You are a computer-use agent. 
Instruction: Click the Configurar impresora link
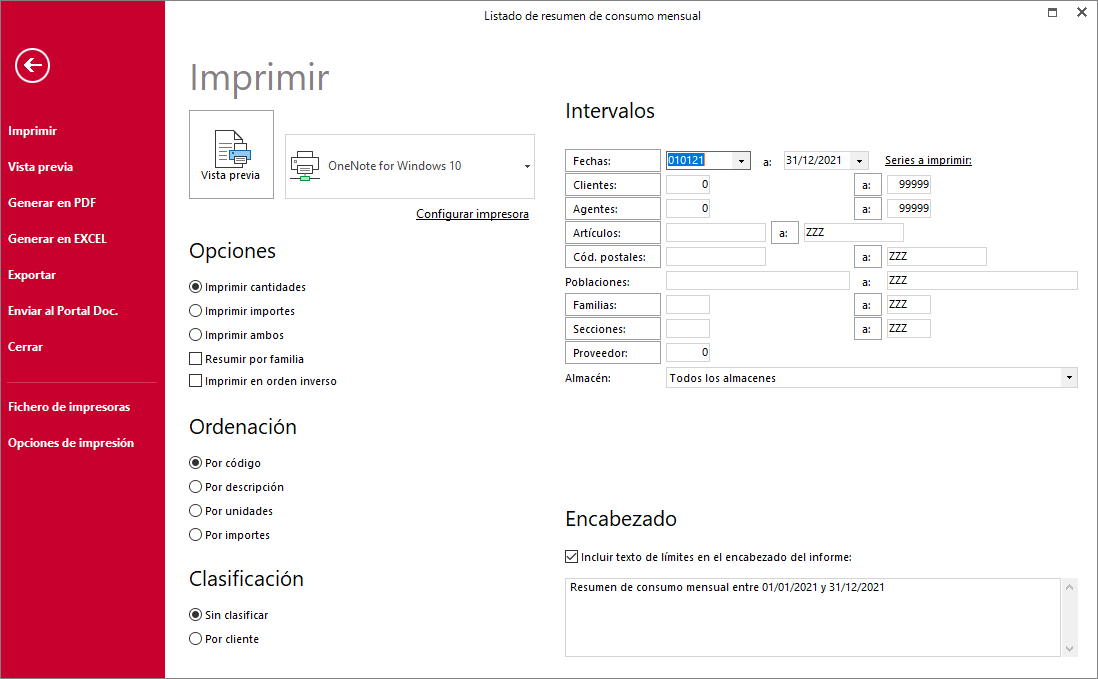click(x=472, y=214)
